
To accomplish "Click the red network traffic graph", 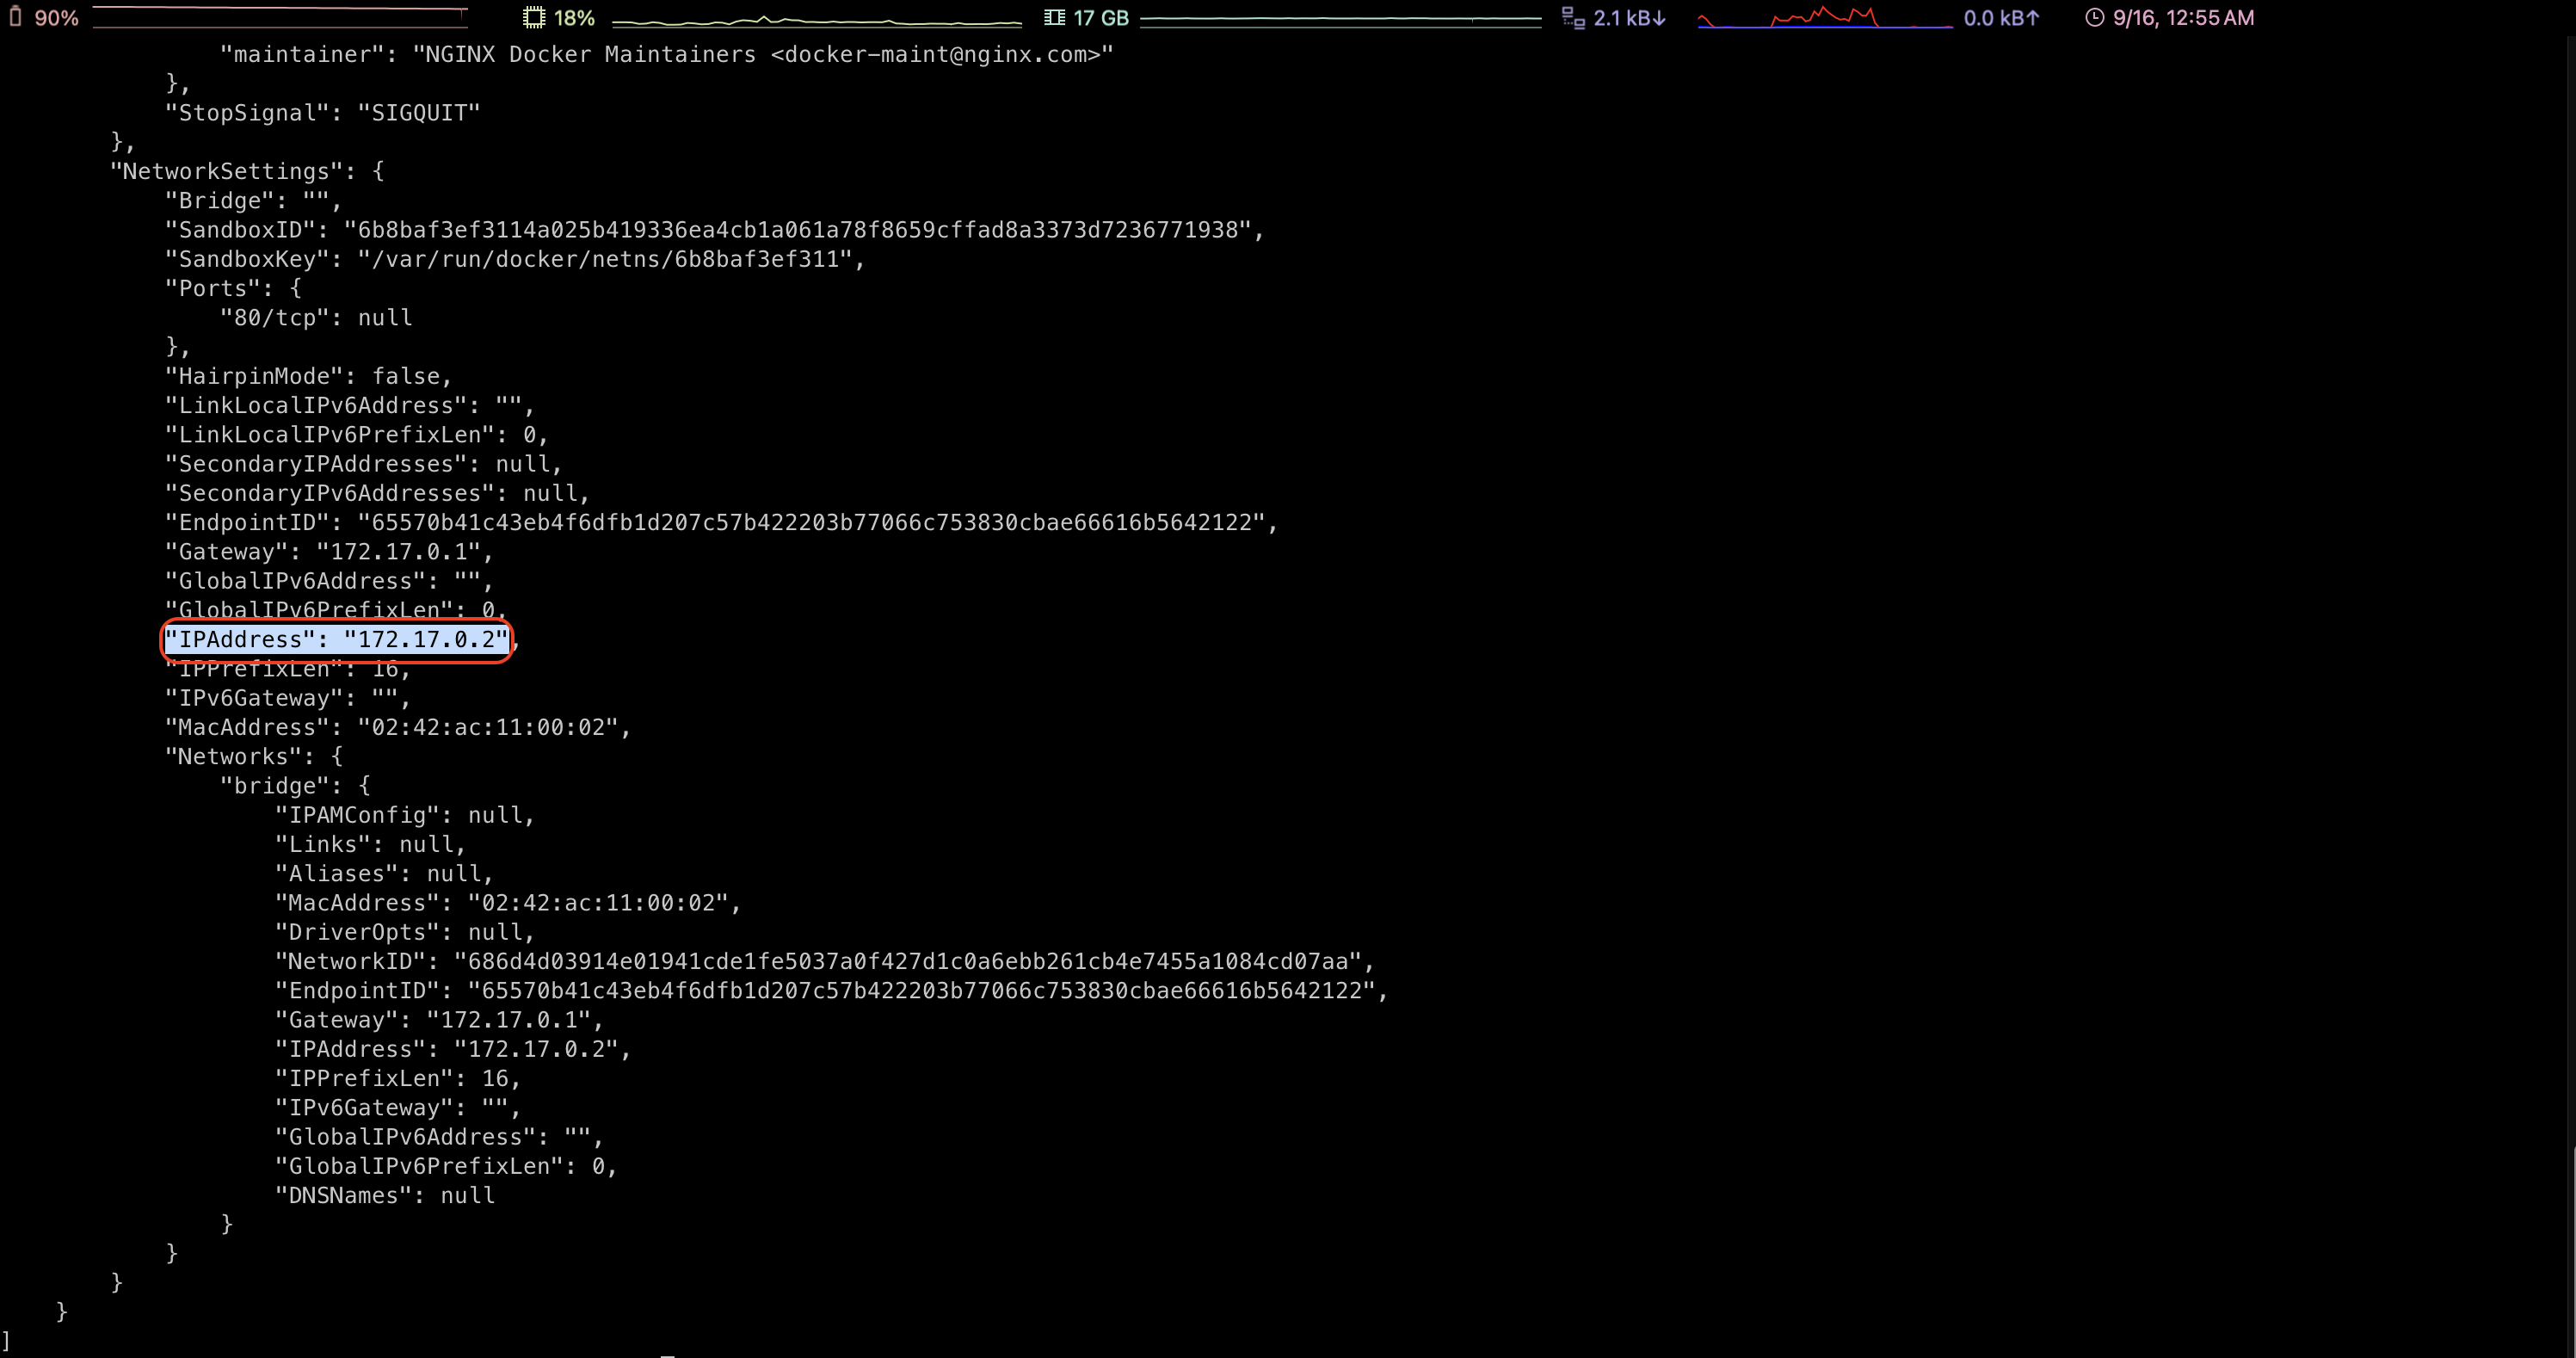I will point(1824,18).
